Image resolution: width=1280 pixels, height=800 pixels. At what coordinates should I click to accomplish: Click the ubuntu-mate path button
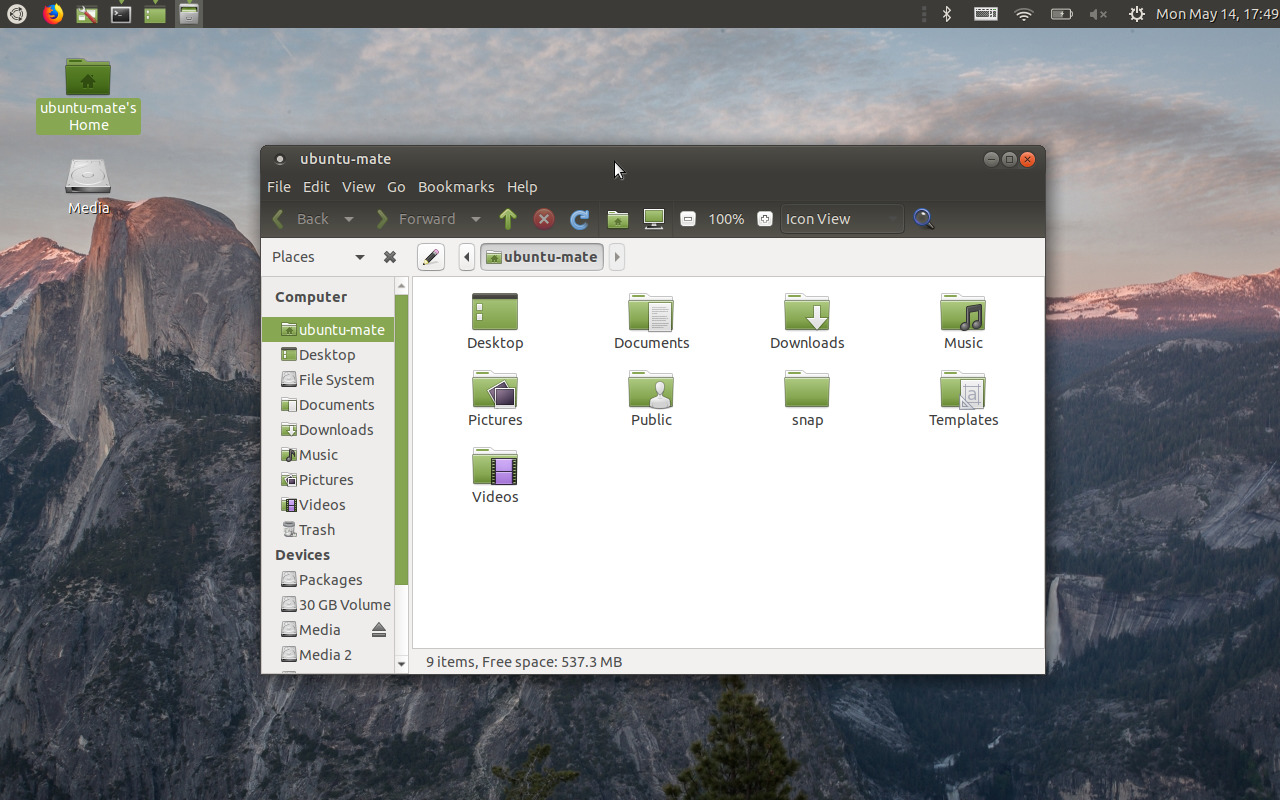(541, 257)
